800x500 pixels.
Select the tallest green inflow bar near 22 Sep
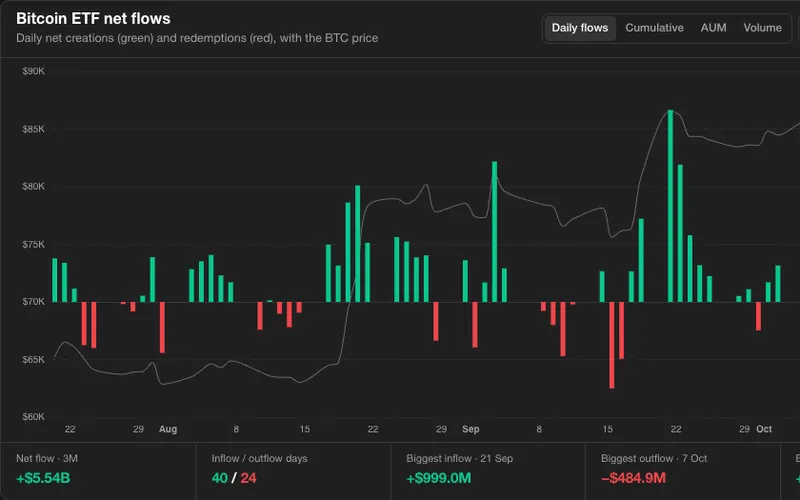tap(670, 206)
